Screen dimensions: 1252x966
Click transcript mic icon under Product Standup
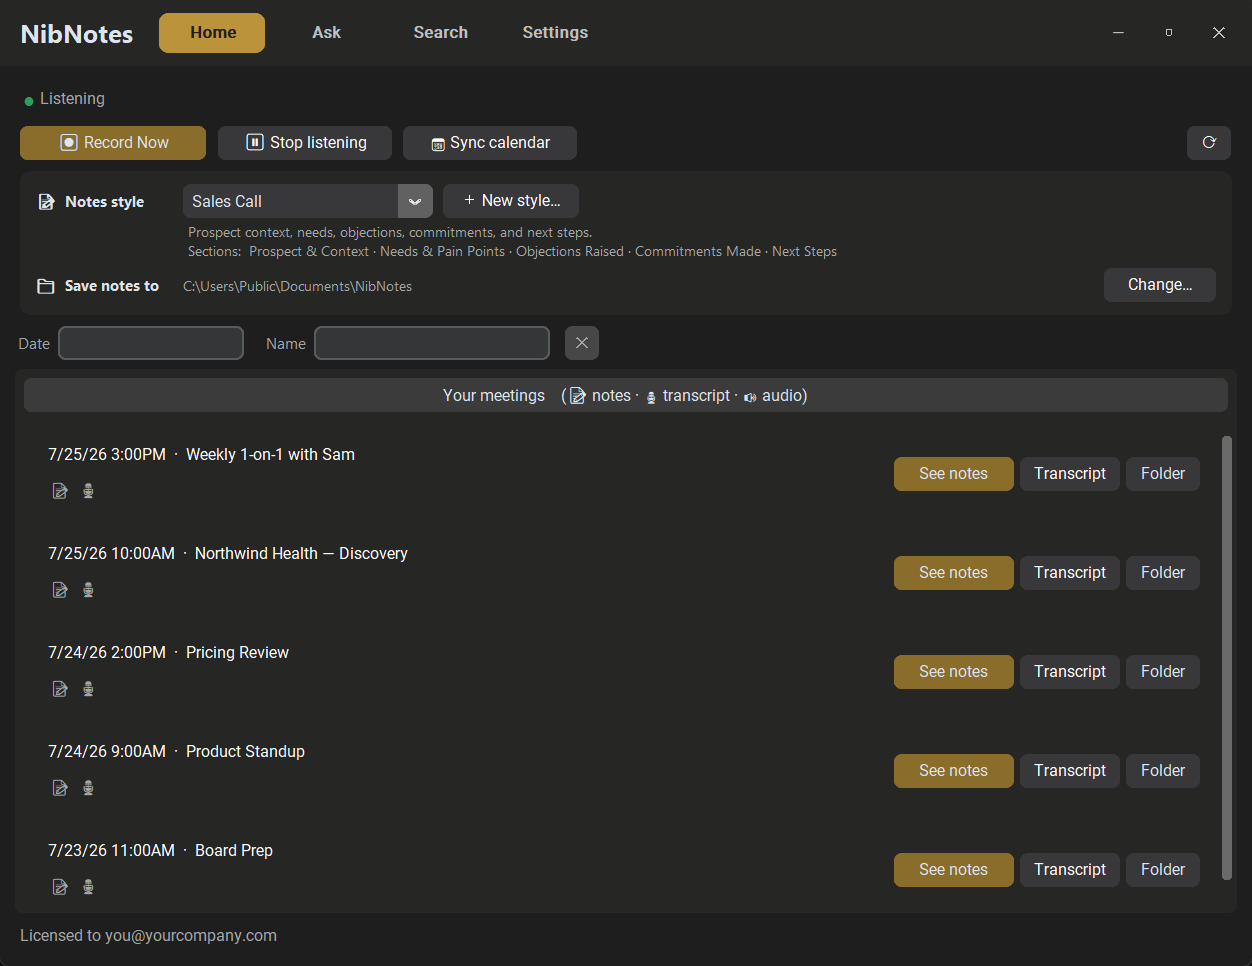click(88, 788)
